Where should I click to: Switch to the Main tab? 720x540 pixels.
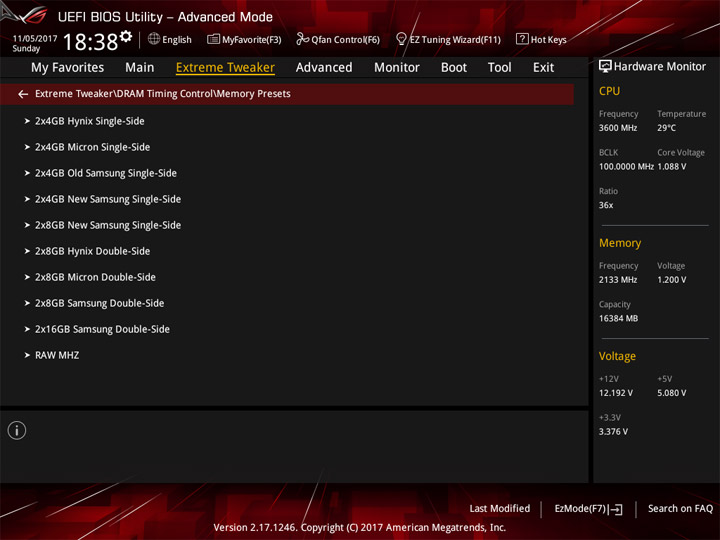click(140, 68)
